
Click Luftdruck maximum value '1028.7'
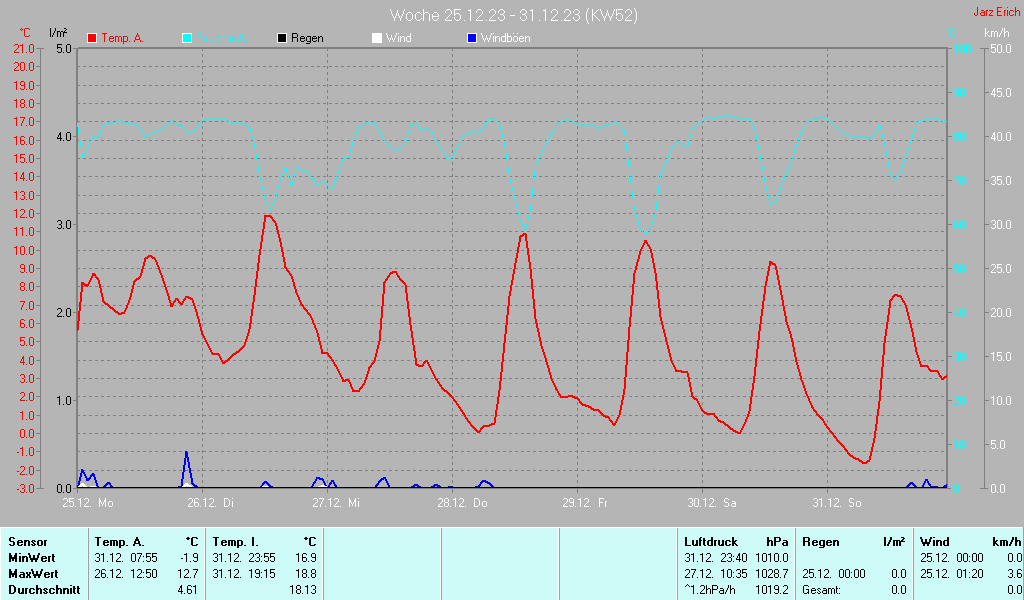(772, 574)
